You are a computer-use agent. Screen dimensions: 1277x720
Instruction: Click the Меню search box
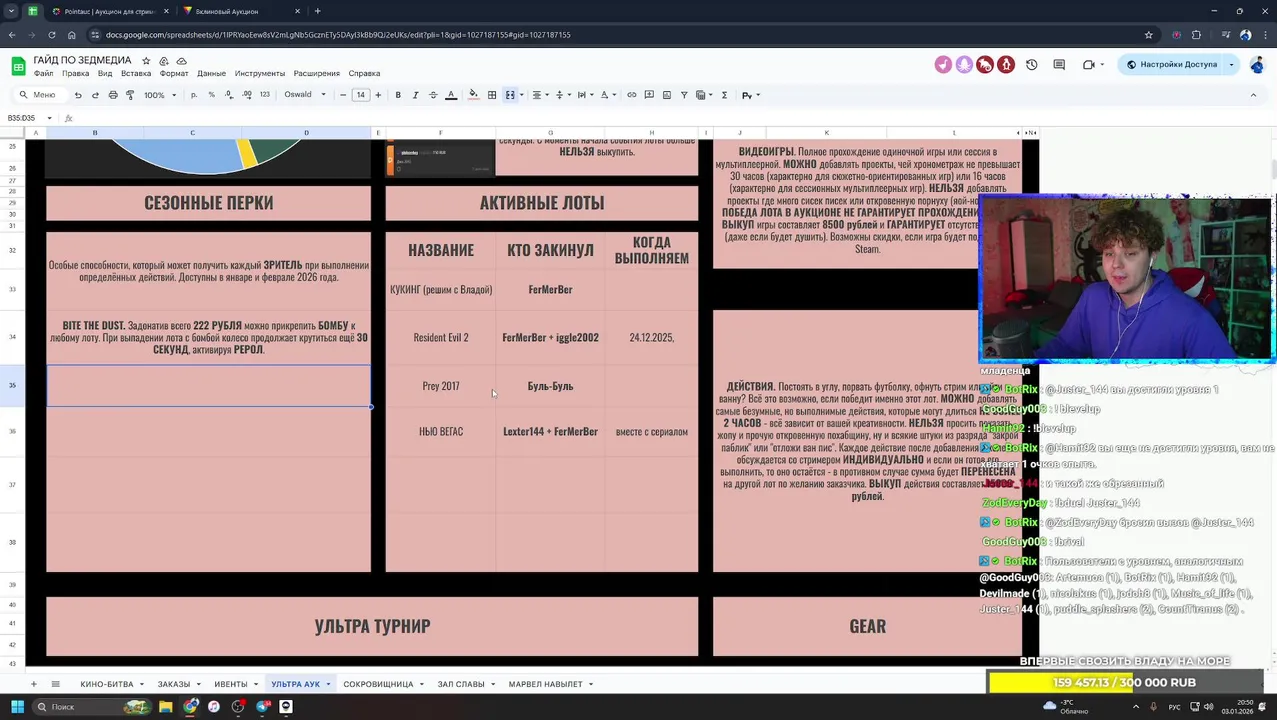click(39, 95)
